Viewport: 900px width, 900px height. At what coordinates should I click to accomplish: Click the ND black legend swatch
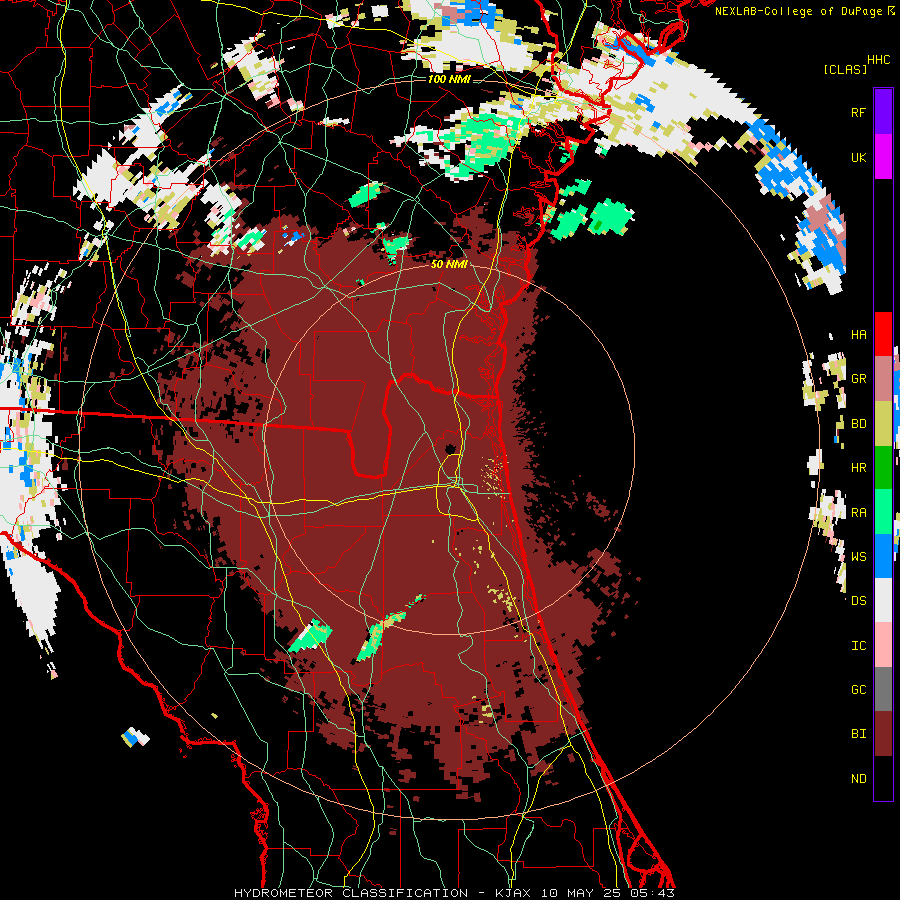883,778
